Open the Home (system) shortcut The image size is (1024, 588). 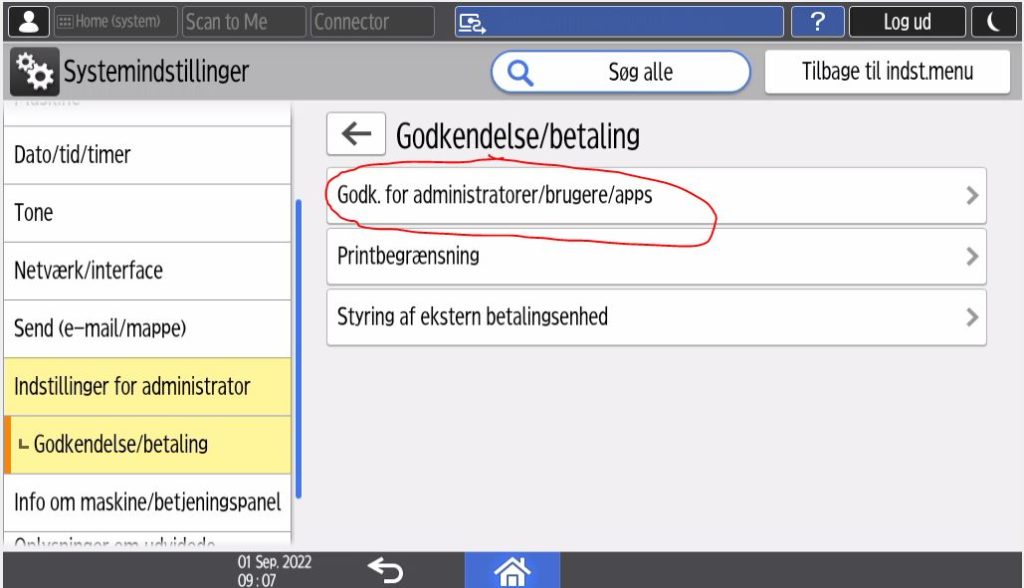click(115, 22)
